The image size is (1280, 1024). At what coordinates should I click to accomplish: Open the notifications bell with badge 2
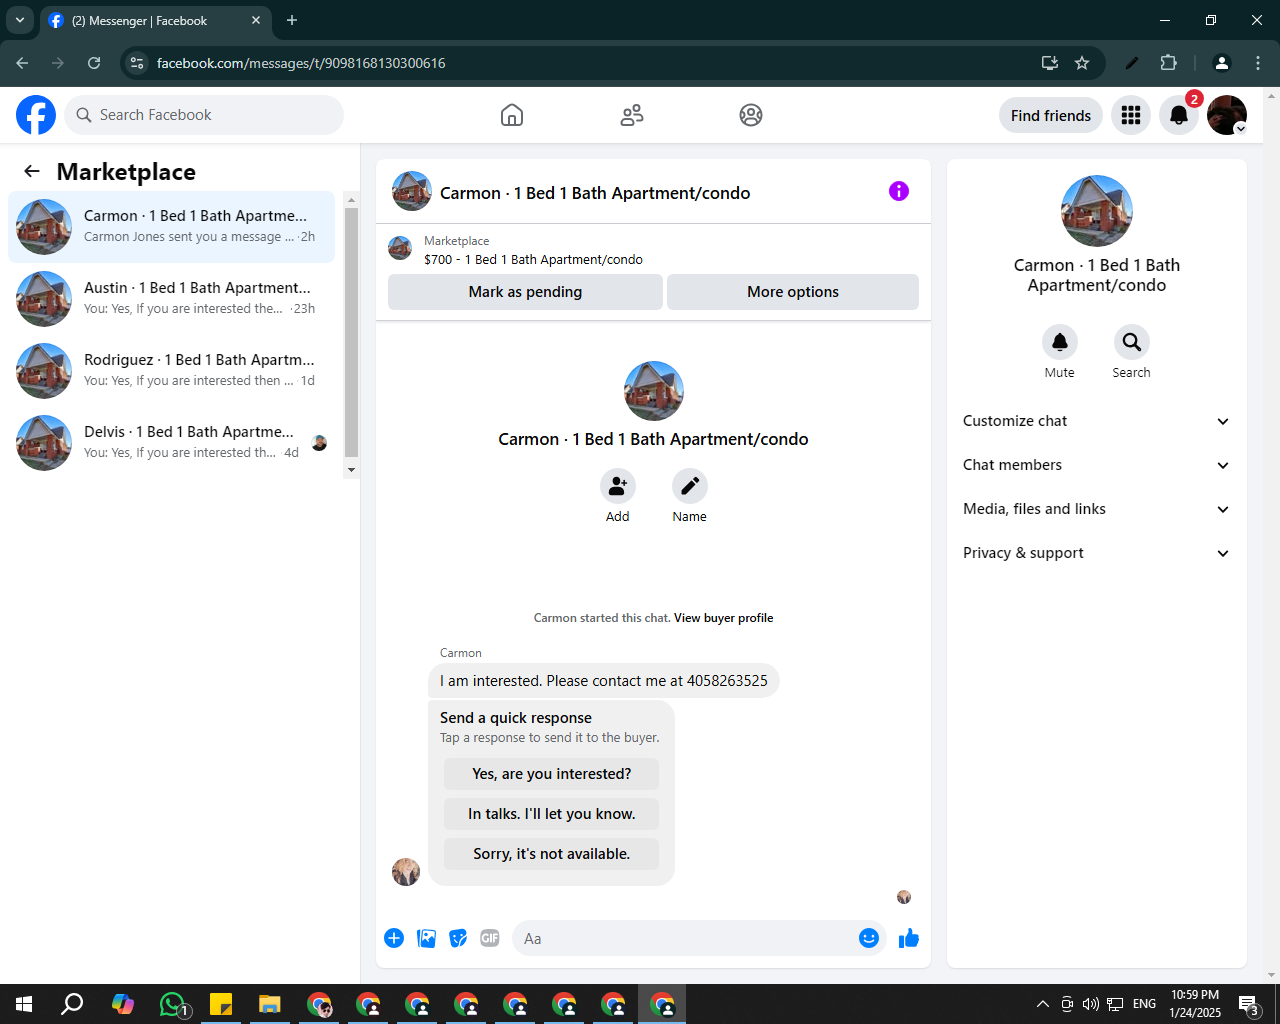click(x=1179, y=115)
